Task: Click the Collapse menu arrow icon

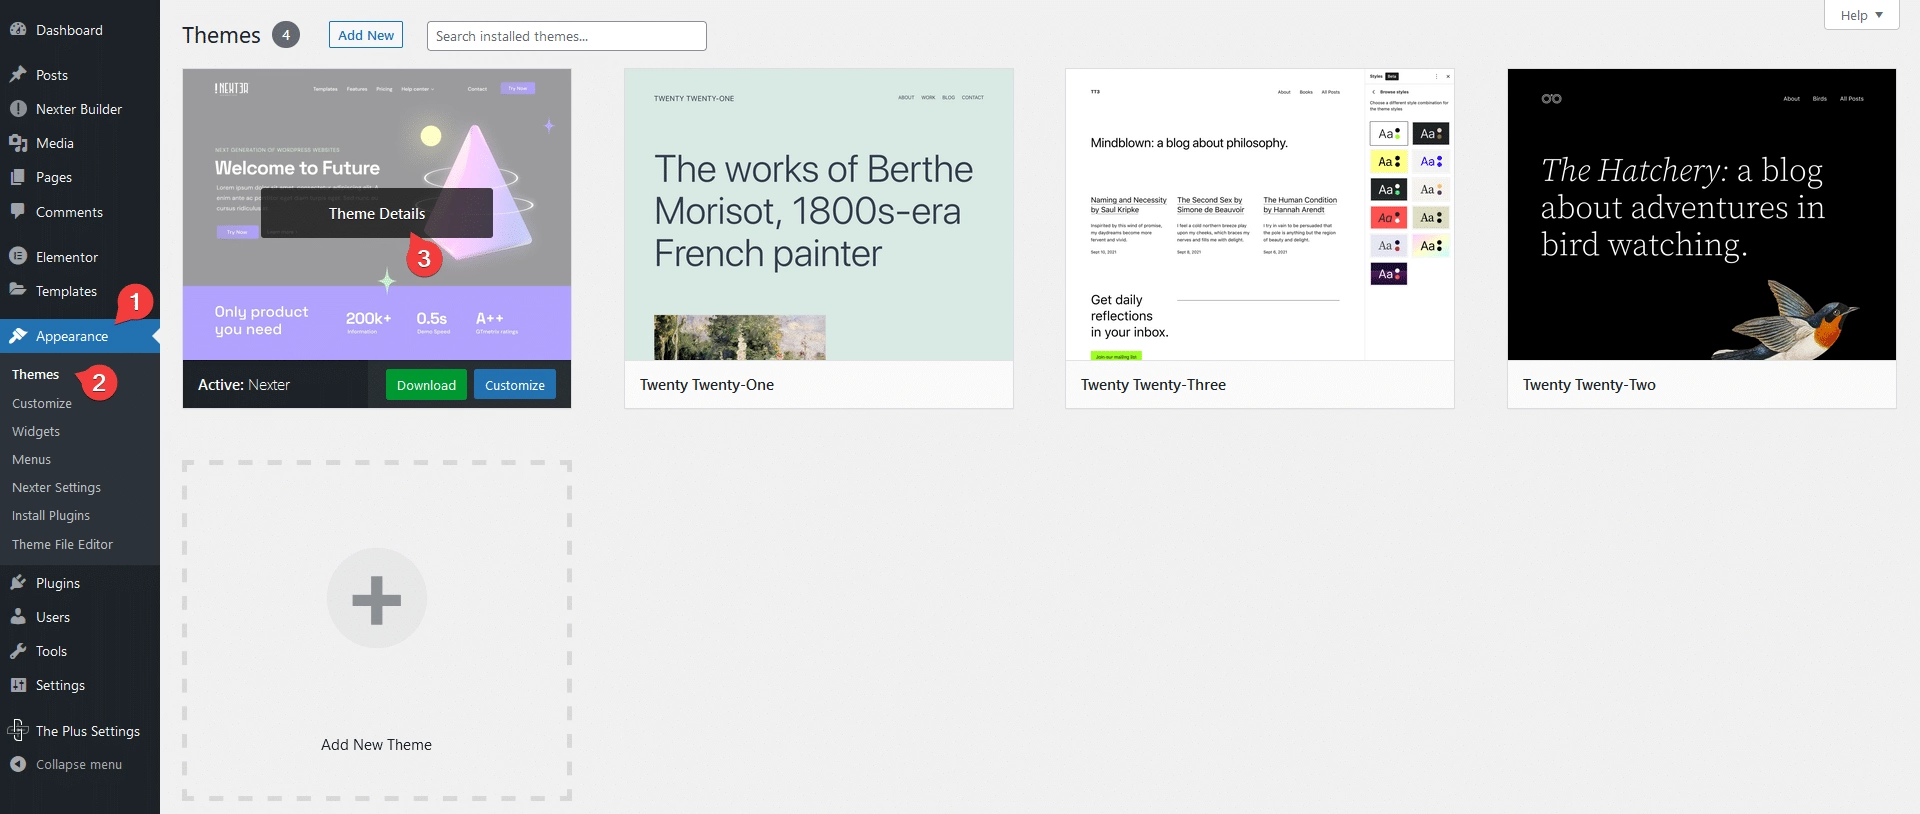Action: [18, 764]
